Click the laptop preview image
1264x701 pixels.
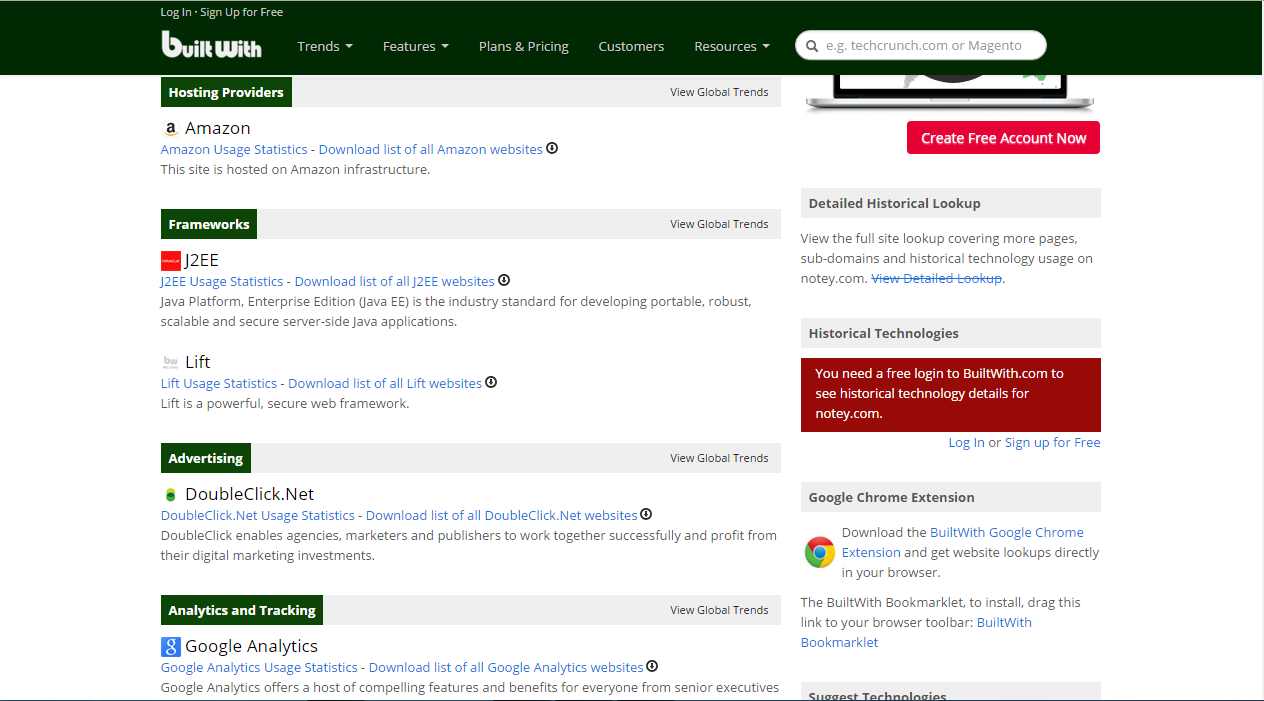(x=950, y=92)
